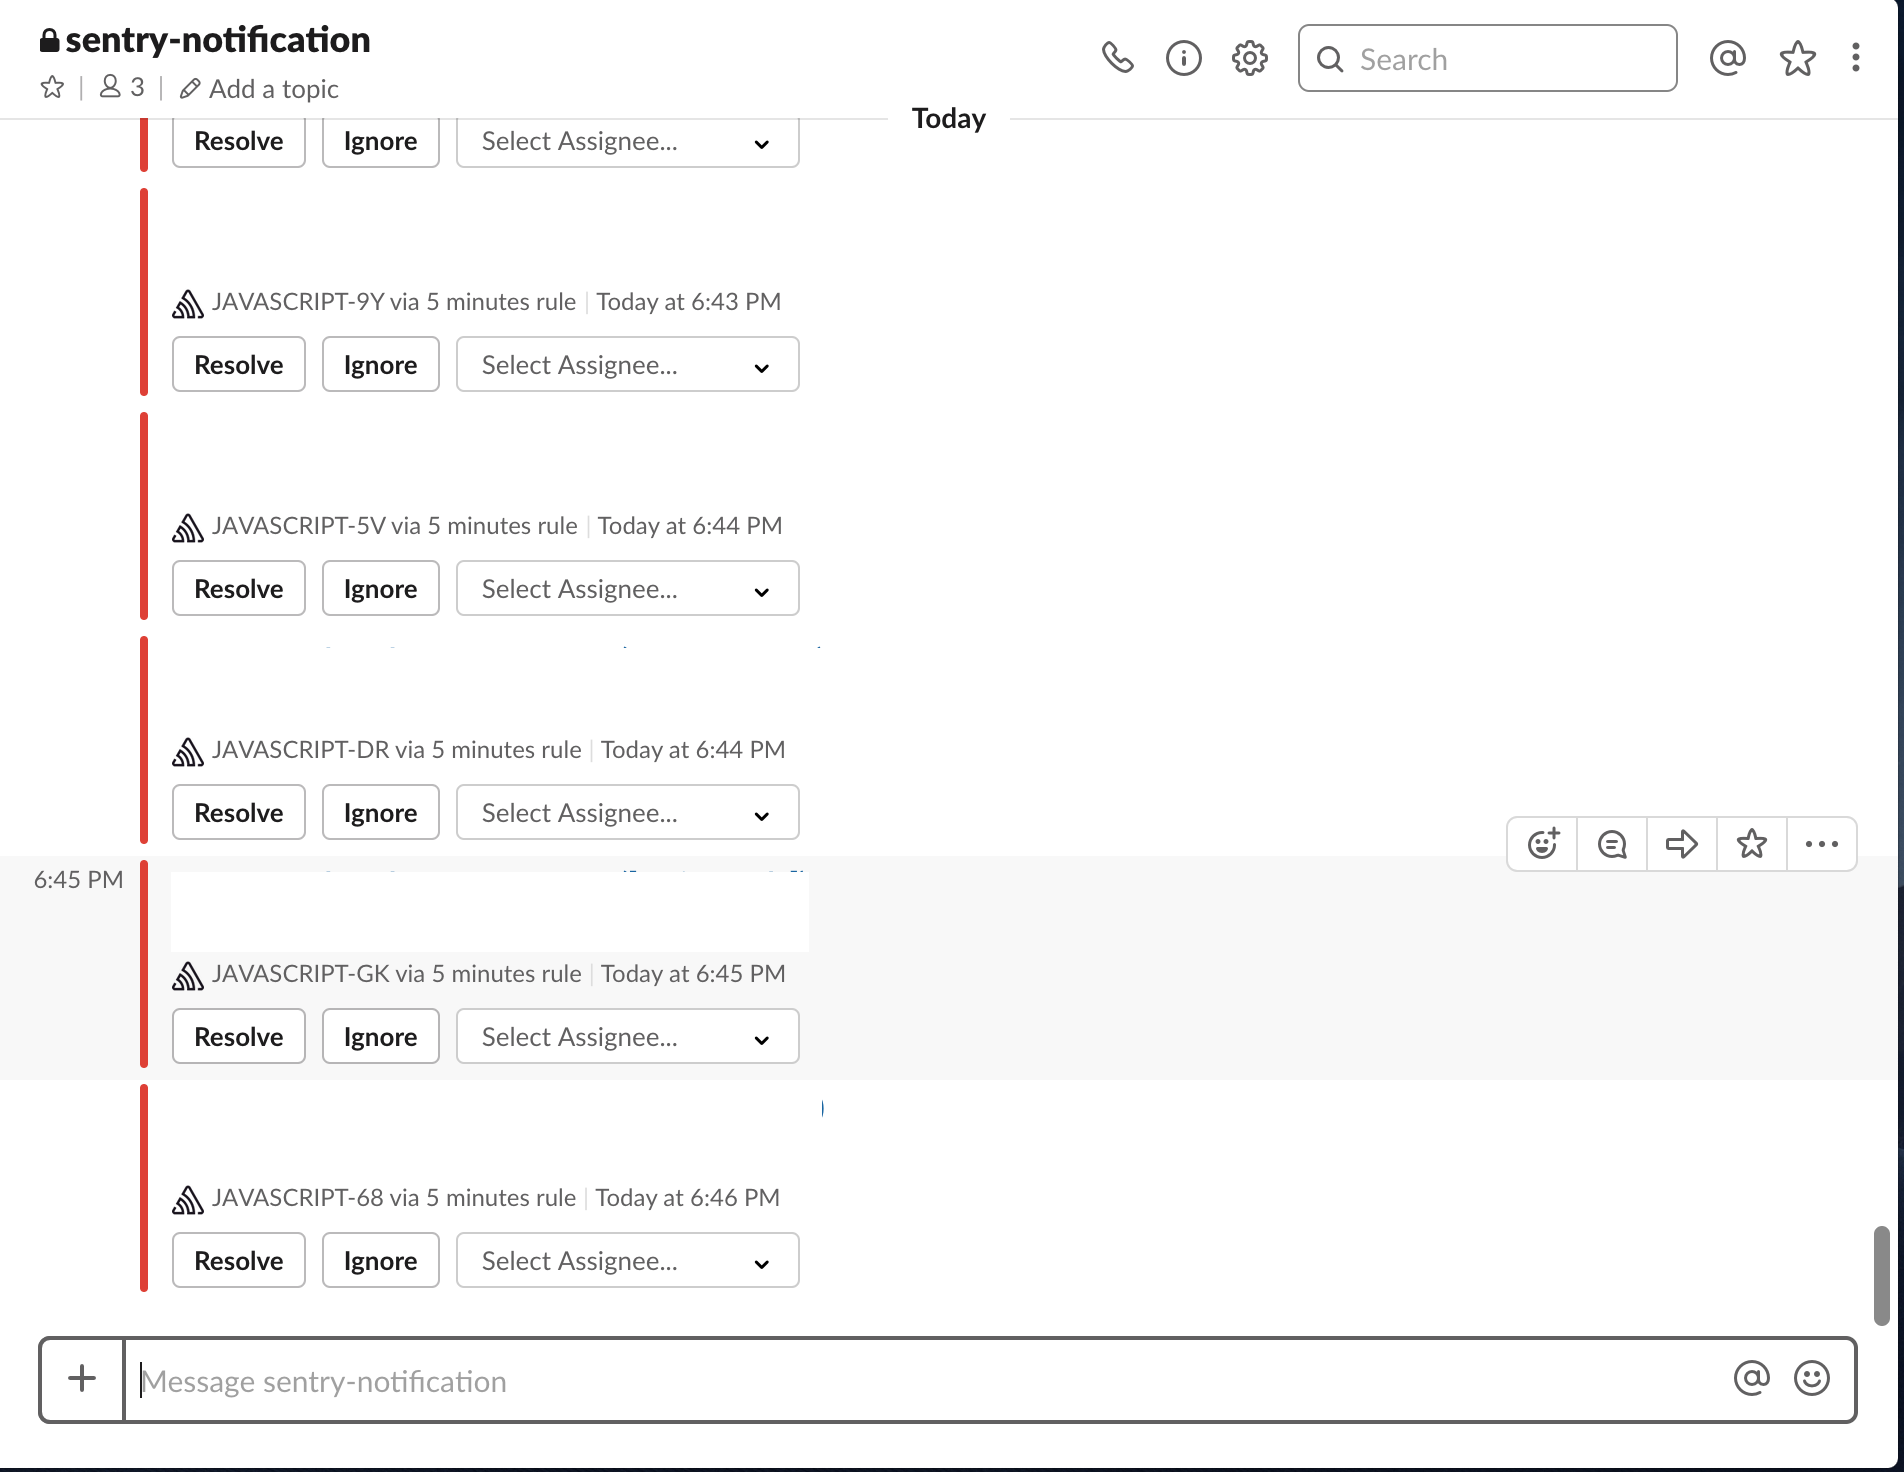Open channel details info icon

[1184, 58]
